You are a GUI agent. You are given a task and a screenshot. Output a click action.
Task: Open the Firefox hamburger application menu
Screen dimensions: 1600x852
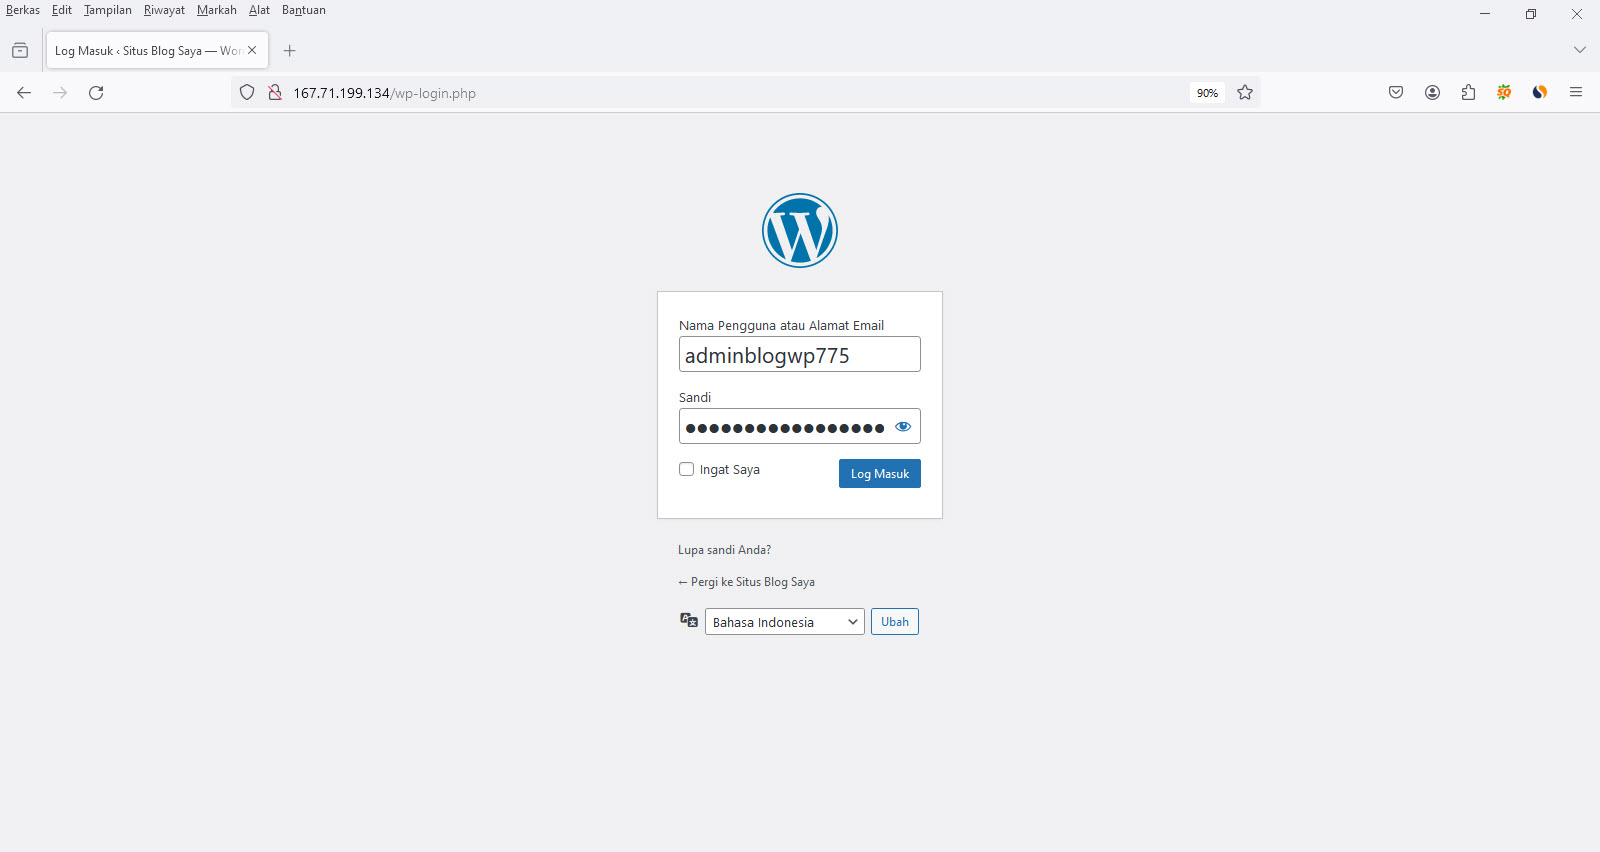point(1576,93)
